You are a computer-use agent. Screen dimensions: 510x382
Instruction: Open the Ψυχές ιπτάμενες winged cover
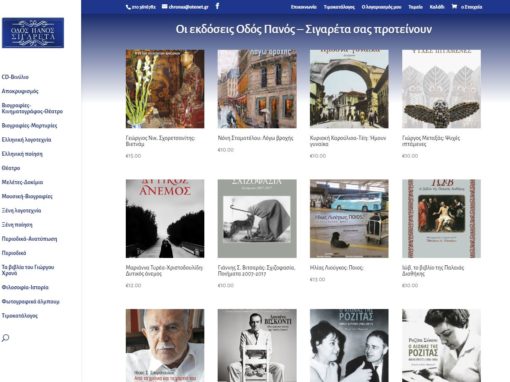tap(441, 89)
